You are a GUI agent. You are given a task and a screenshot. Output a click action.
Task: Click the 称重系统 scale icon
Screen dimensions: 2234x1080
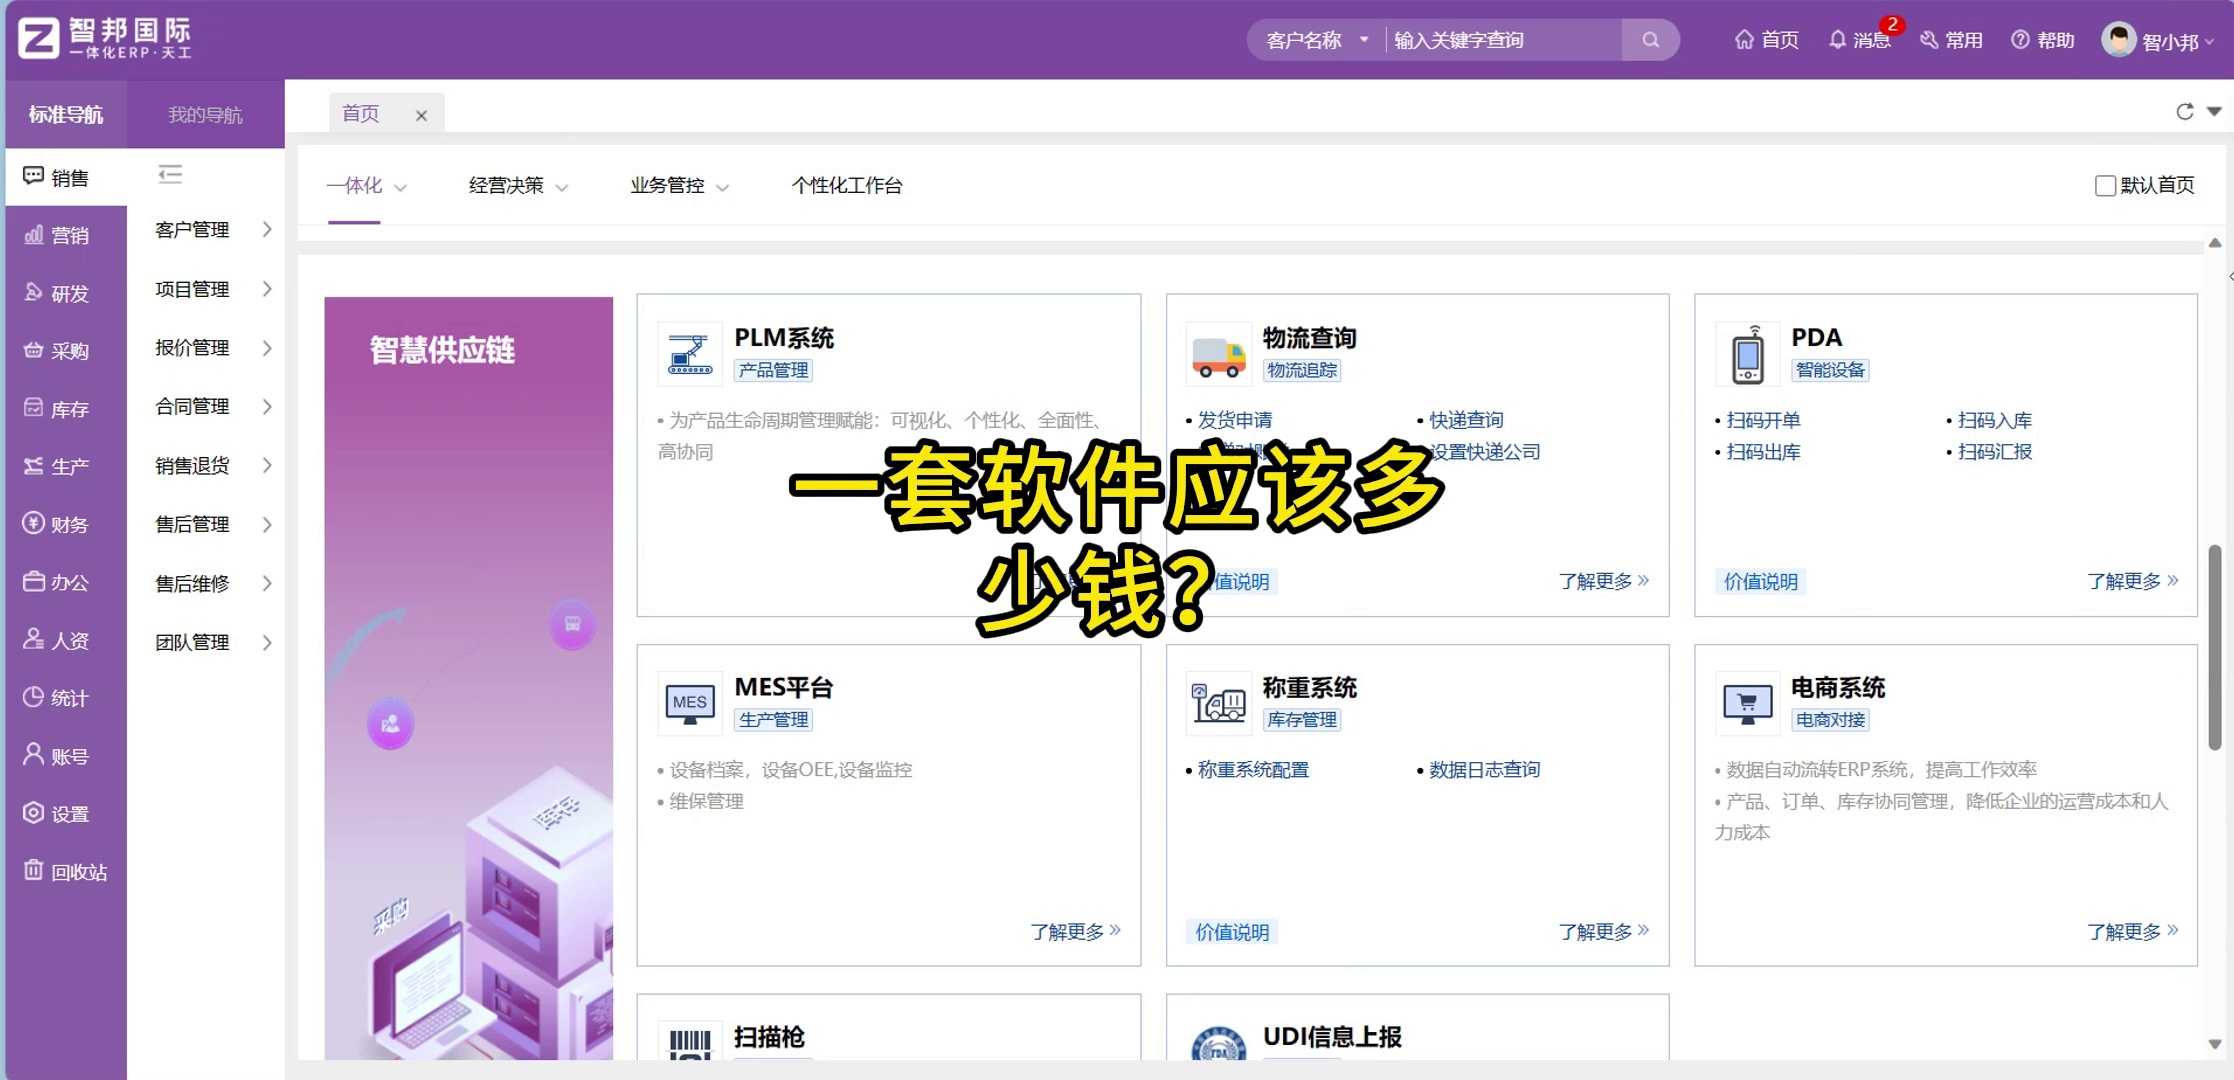(x=1218, y=704)
